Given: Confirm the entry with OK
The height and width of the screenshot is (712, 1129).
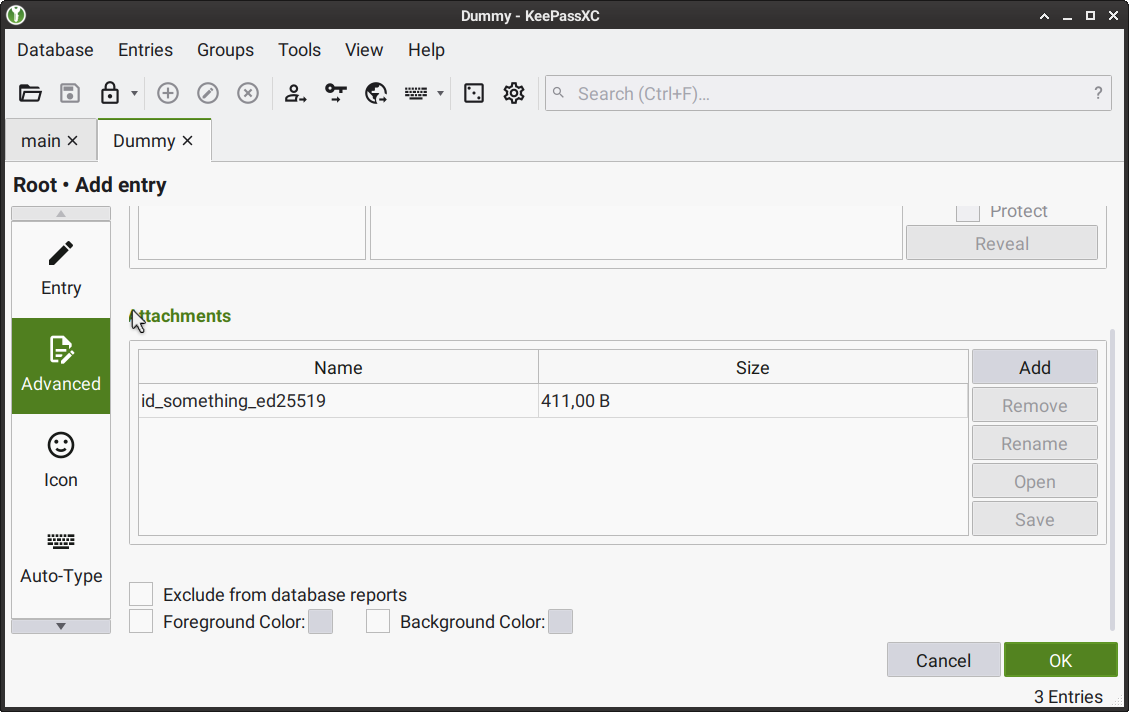Looking at the screenshot, I should [1060, 659].
